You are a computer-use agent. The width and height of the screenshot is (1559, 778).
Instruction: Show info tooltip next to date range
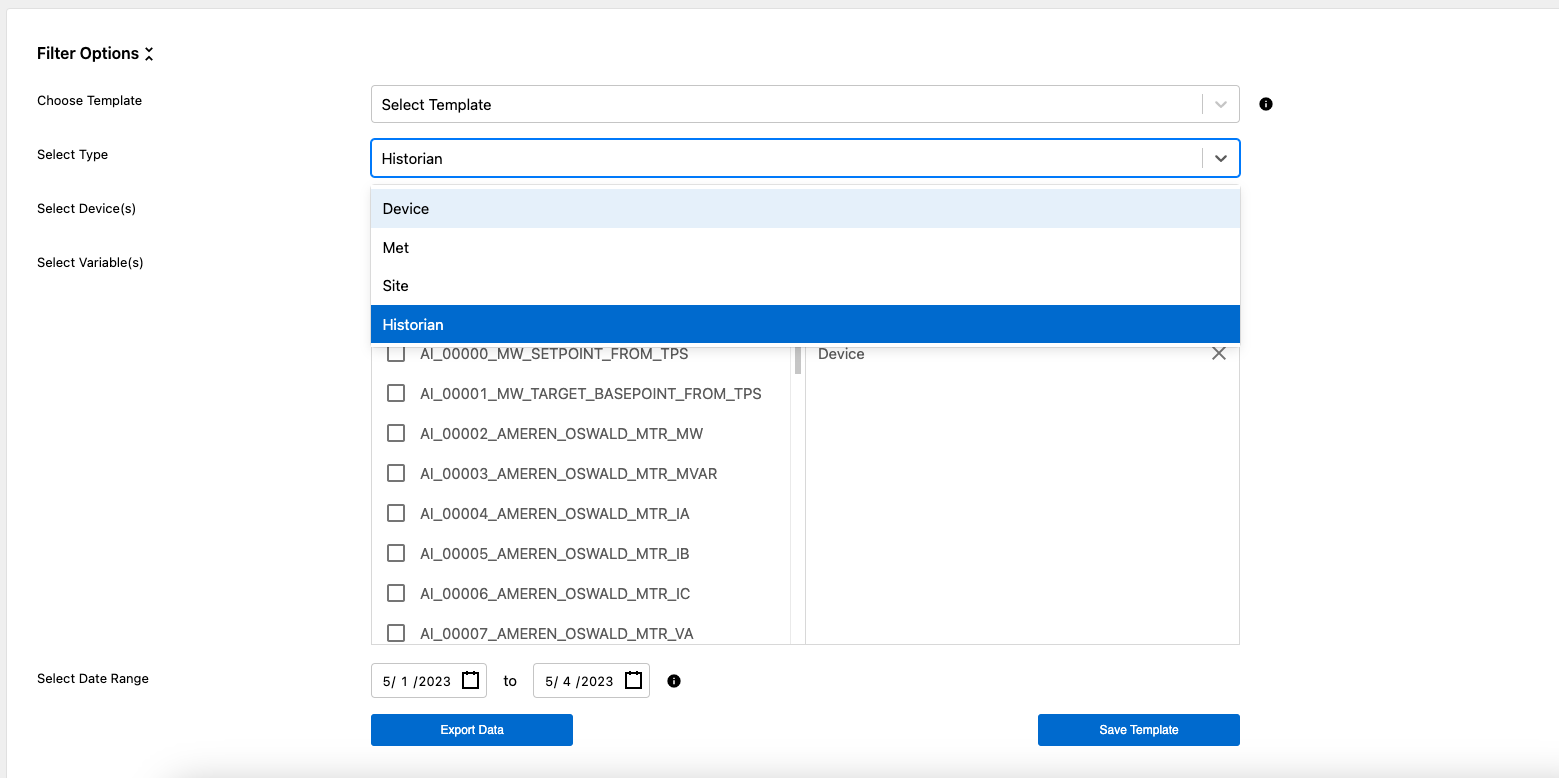click(x=674, y=681)
